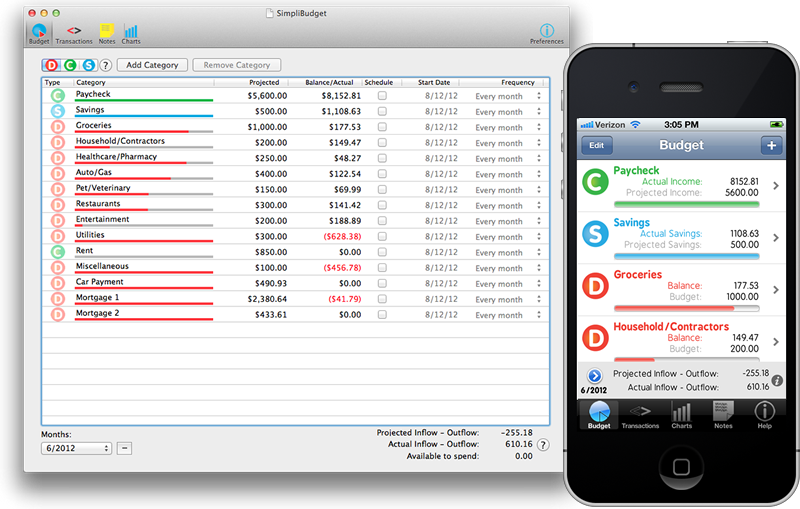Toggle Schedule checkbox for Restaurants
This screenshot has width=800, height=509.
382,205
